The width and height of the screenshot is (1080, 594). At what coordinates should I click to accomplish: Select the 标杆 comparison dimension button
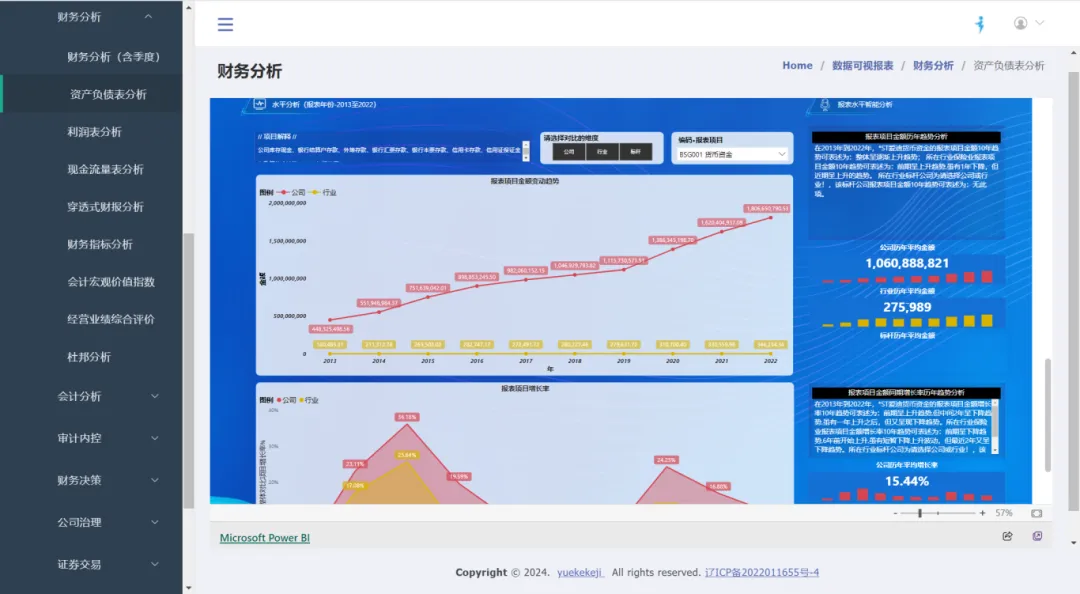coord(635,152)
